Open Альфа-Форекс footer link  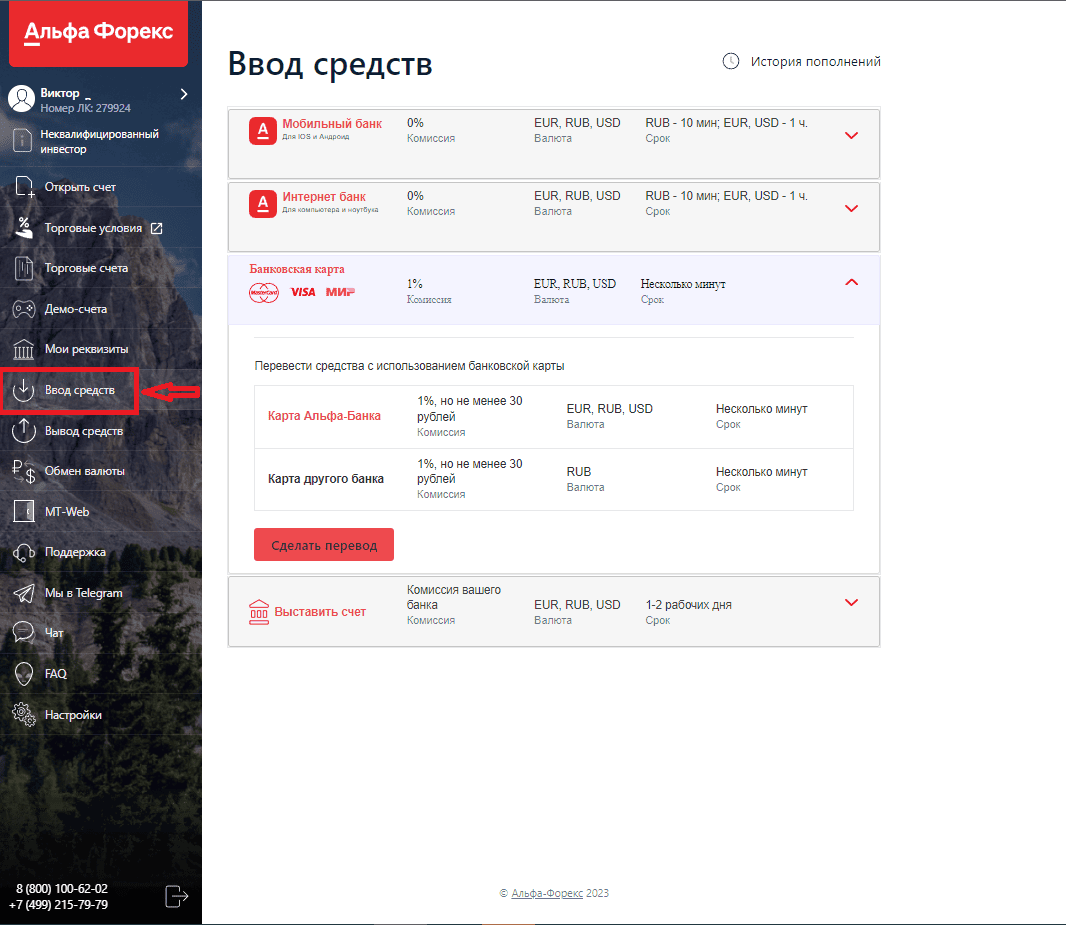547,893
